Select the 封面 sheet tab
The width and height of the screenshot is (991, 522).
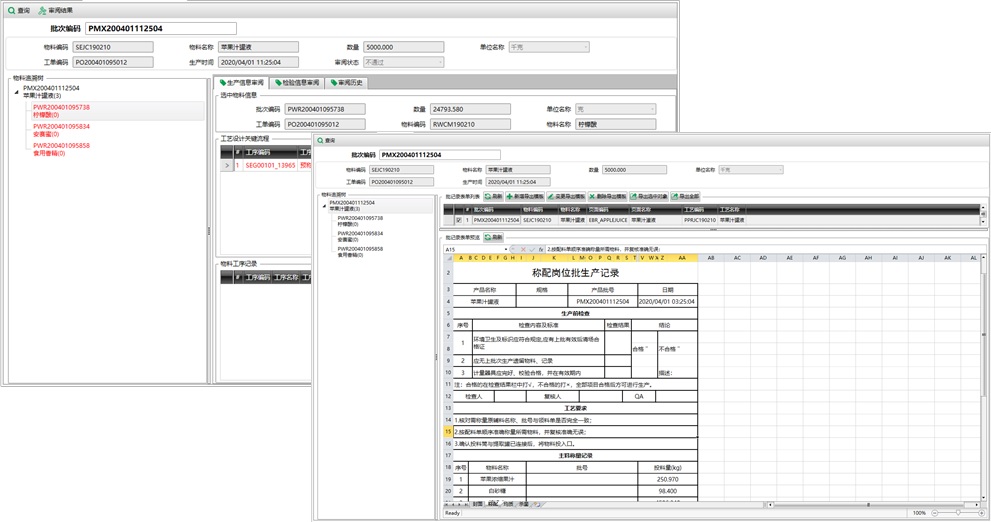pos(478,504)
